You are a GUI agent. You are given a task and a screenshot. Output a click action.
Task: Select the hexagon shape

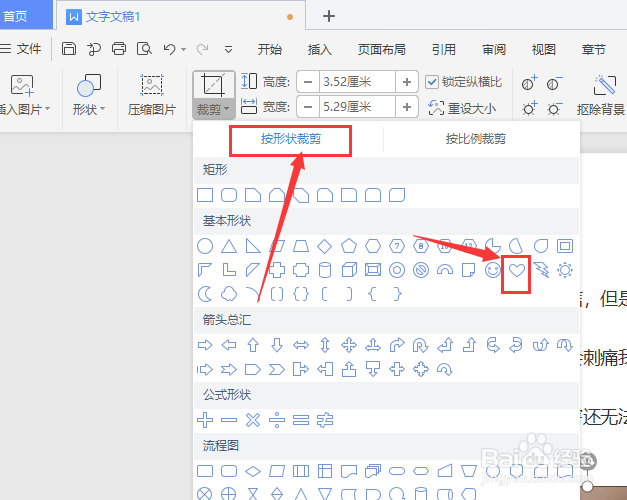(x=373, y=246)
